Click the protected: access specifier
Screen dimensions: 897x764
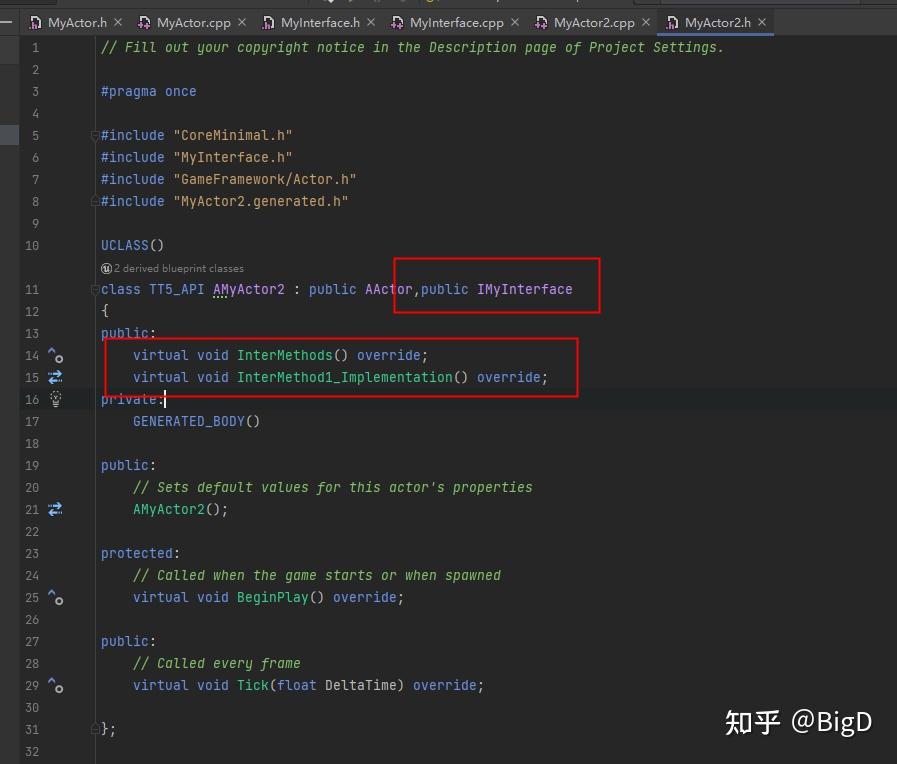coord(140,554)
